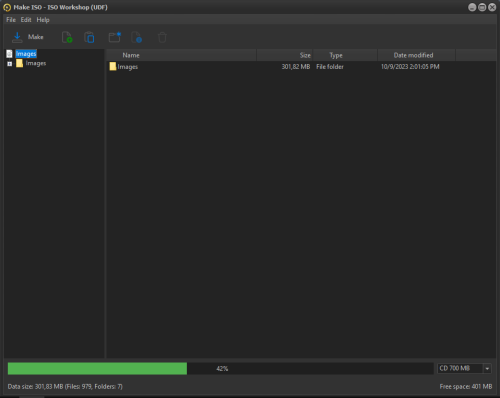Click the ISO Workshop title bar app icon
Screen dimensions: 500x398
click(7, 7)
